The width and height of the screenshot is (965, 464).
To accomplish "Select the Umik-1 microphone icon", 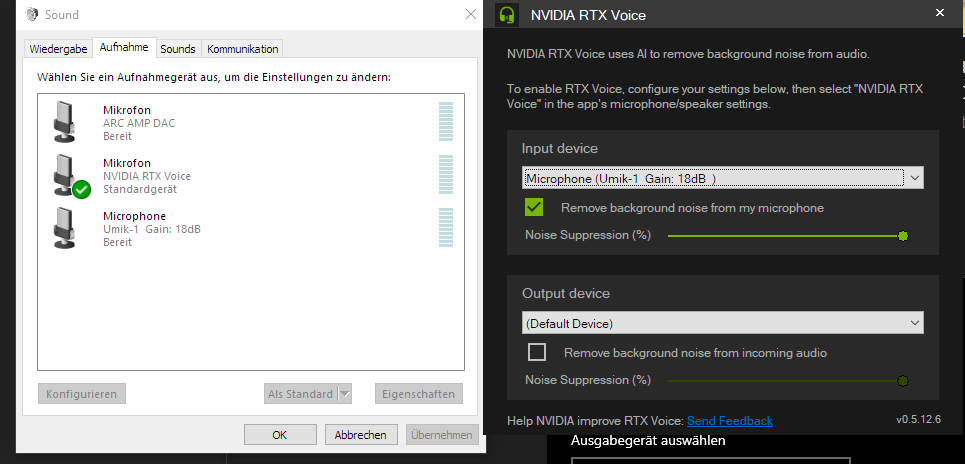I will [64, 228].
